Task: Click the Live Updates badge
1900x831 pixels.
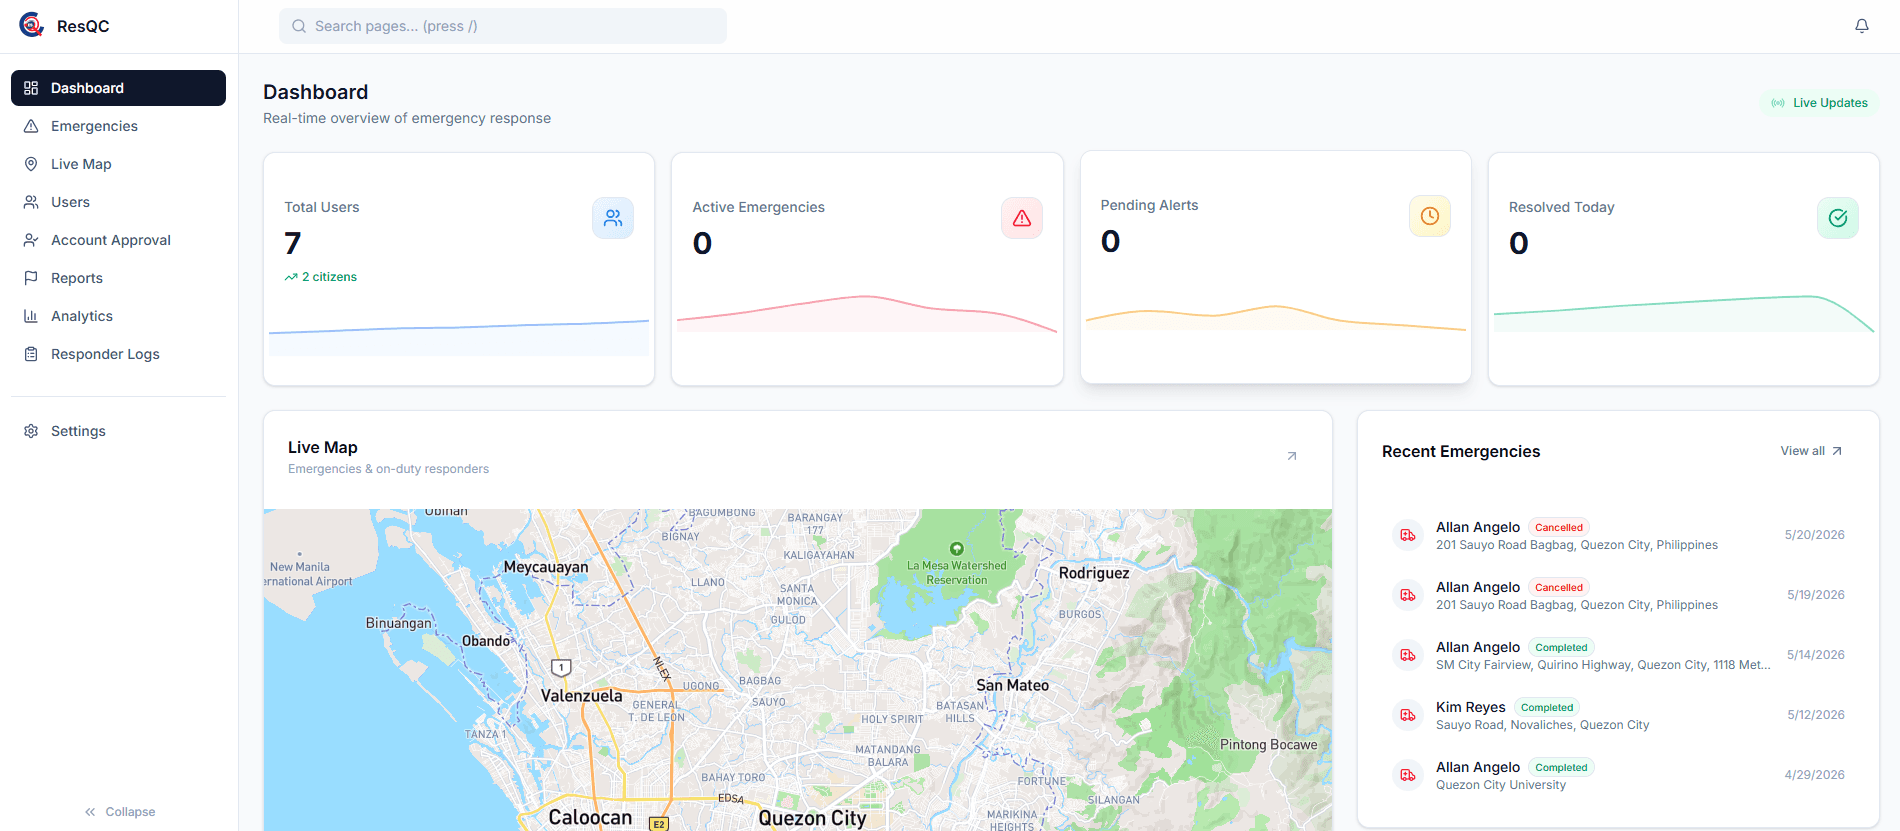Action: pos(1819,103)
